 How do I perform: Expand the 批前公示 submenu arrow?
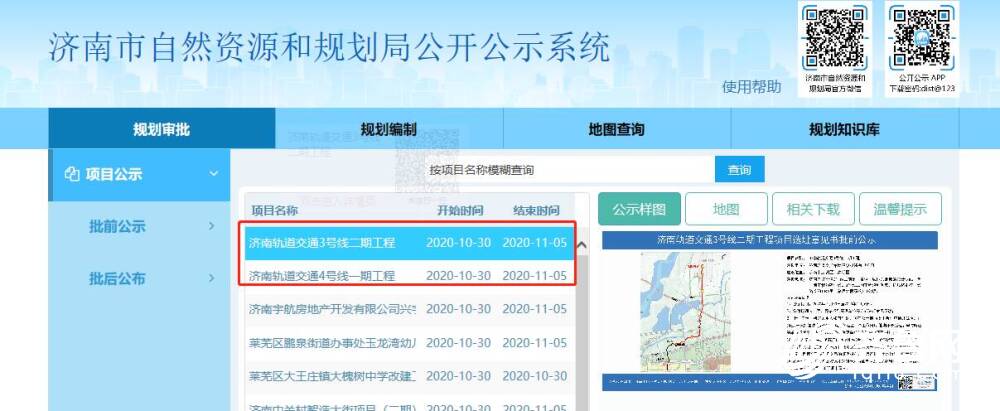pos(211,226)
